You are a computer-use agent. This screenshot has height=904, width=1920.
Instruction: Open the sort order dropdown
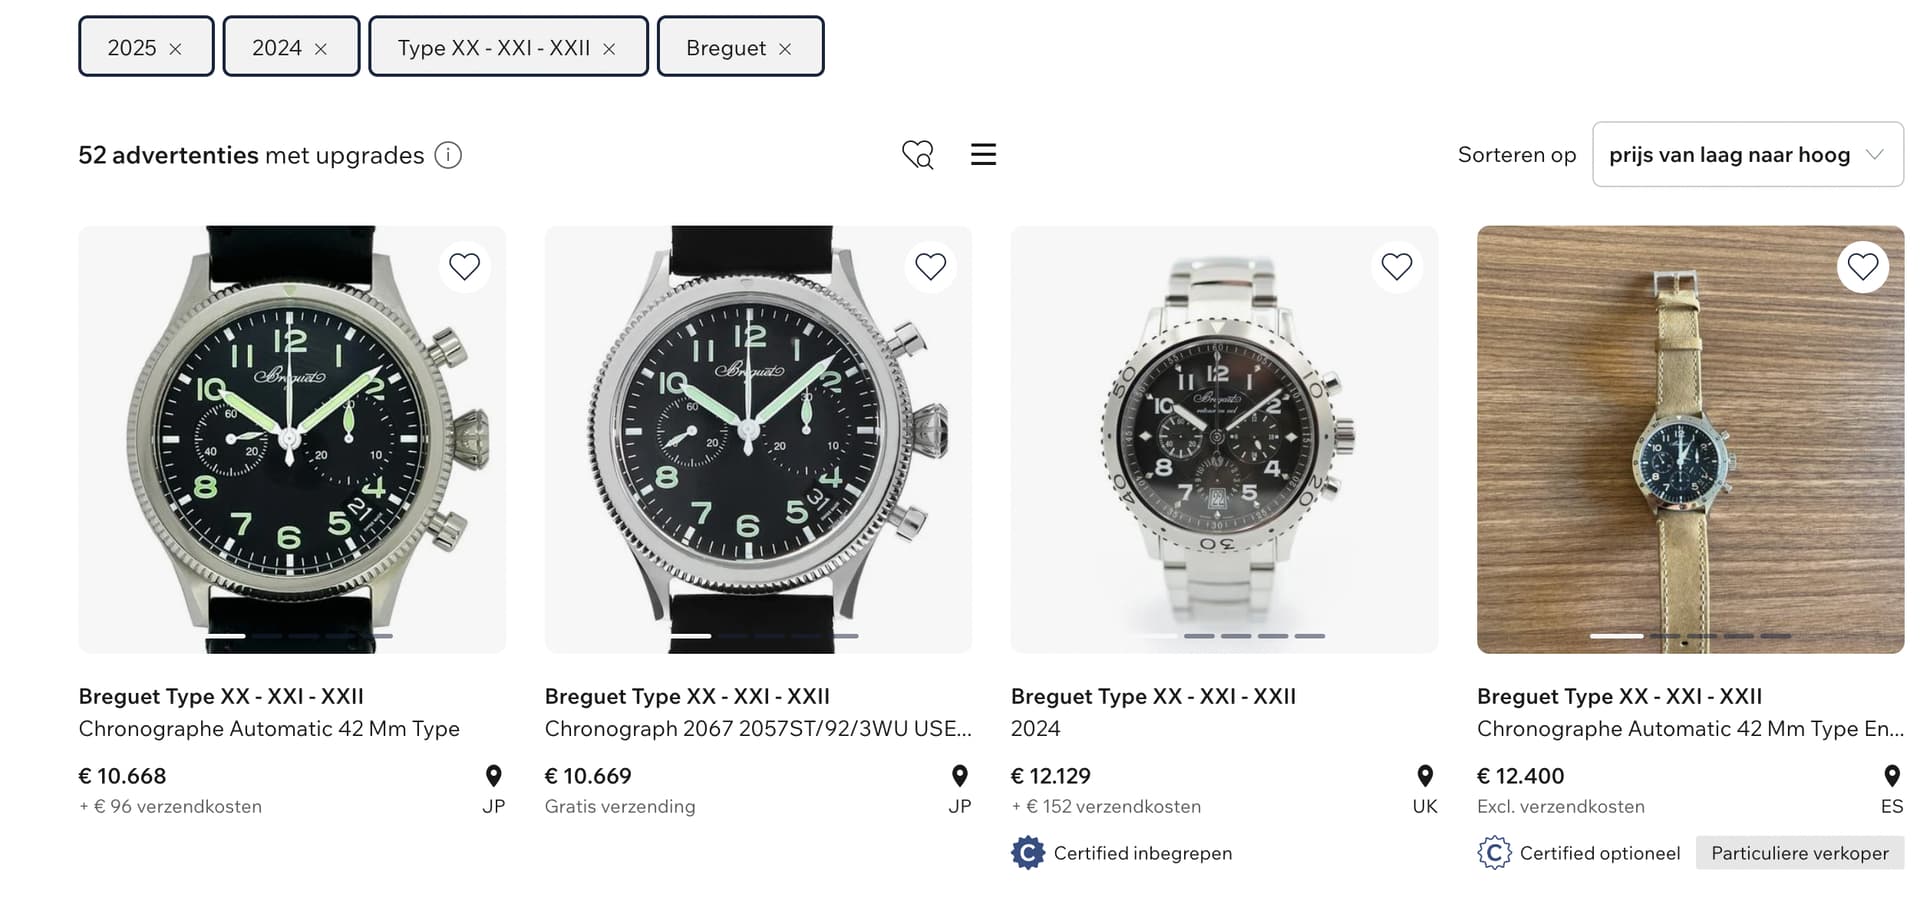click(1747, 154)
